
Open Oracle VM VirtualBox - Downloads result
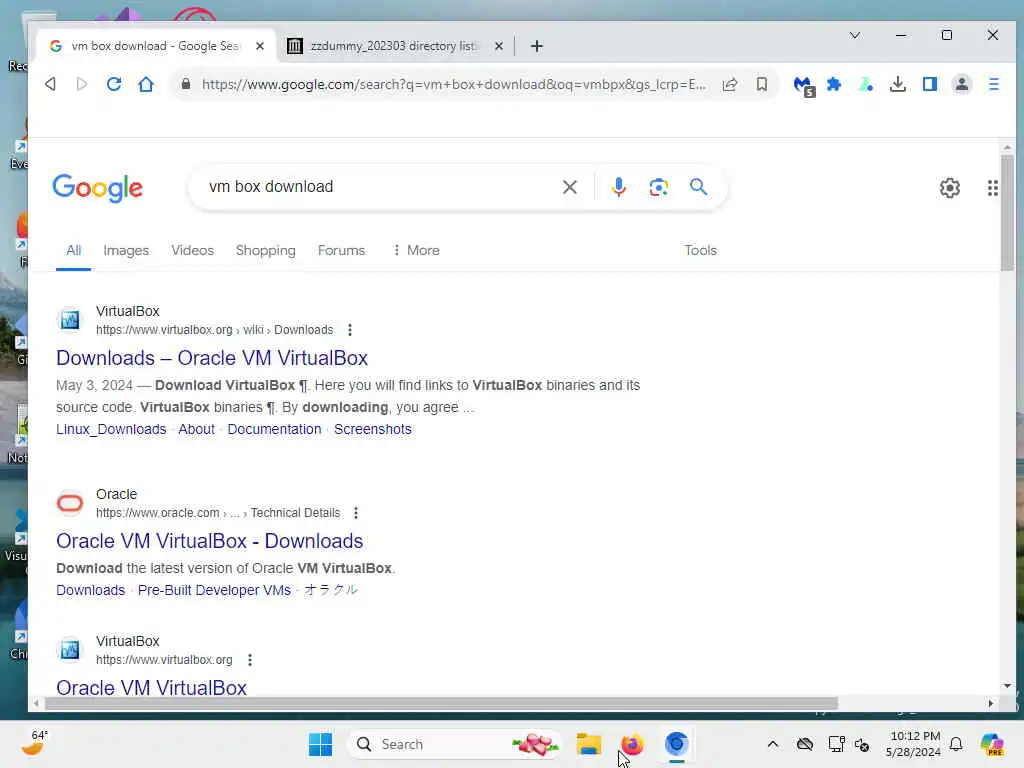(x=210, y=541)
